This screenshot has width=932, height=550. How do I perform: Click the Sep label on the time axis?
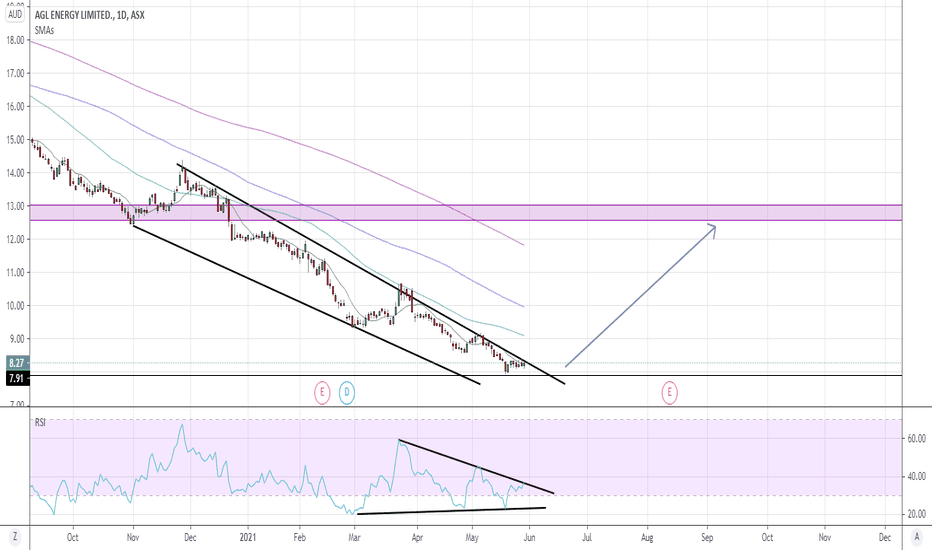point(707,538)
